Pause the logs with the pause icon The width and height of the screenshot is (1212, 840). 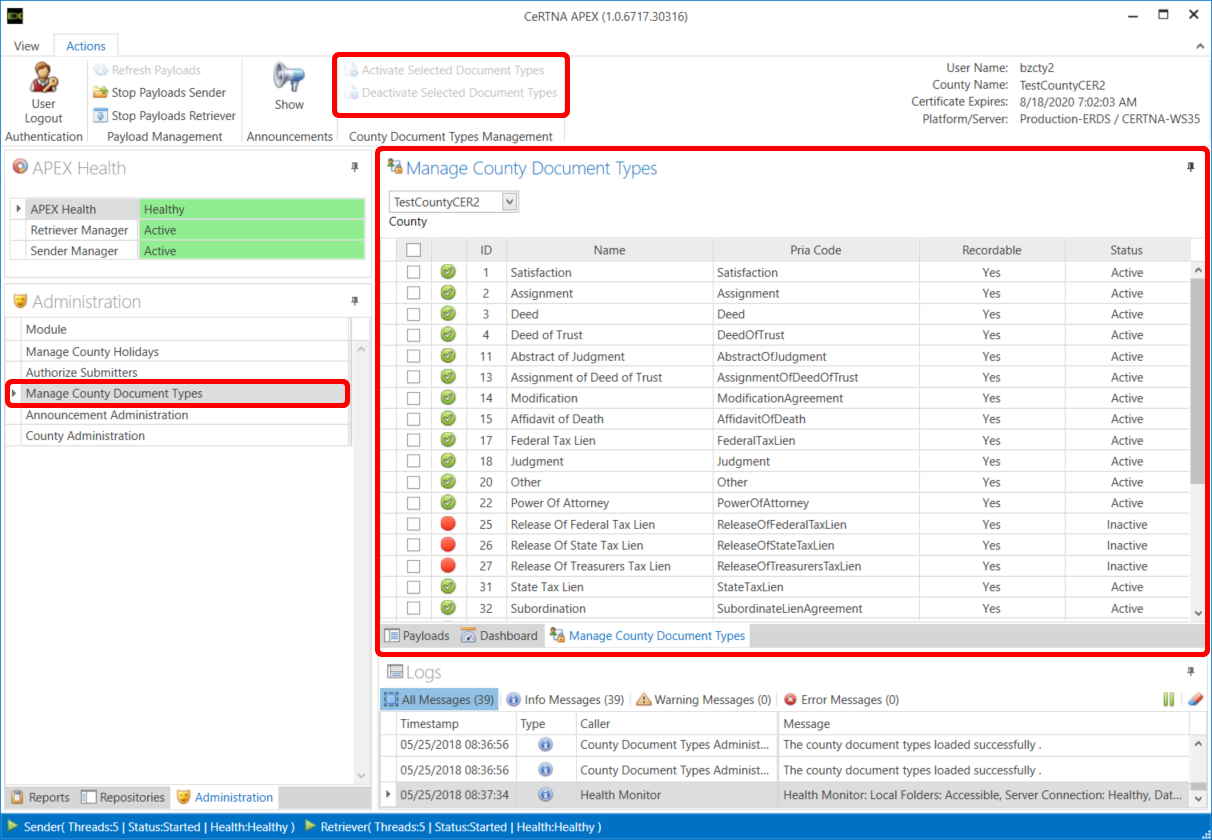point(1169,700)
